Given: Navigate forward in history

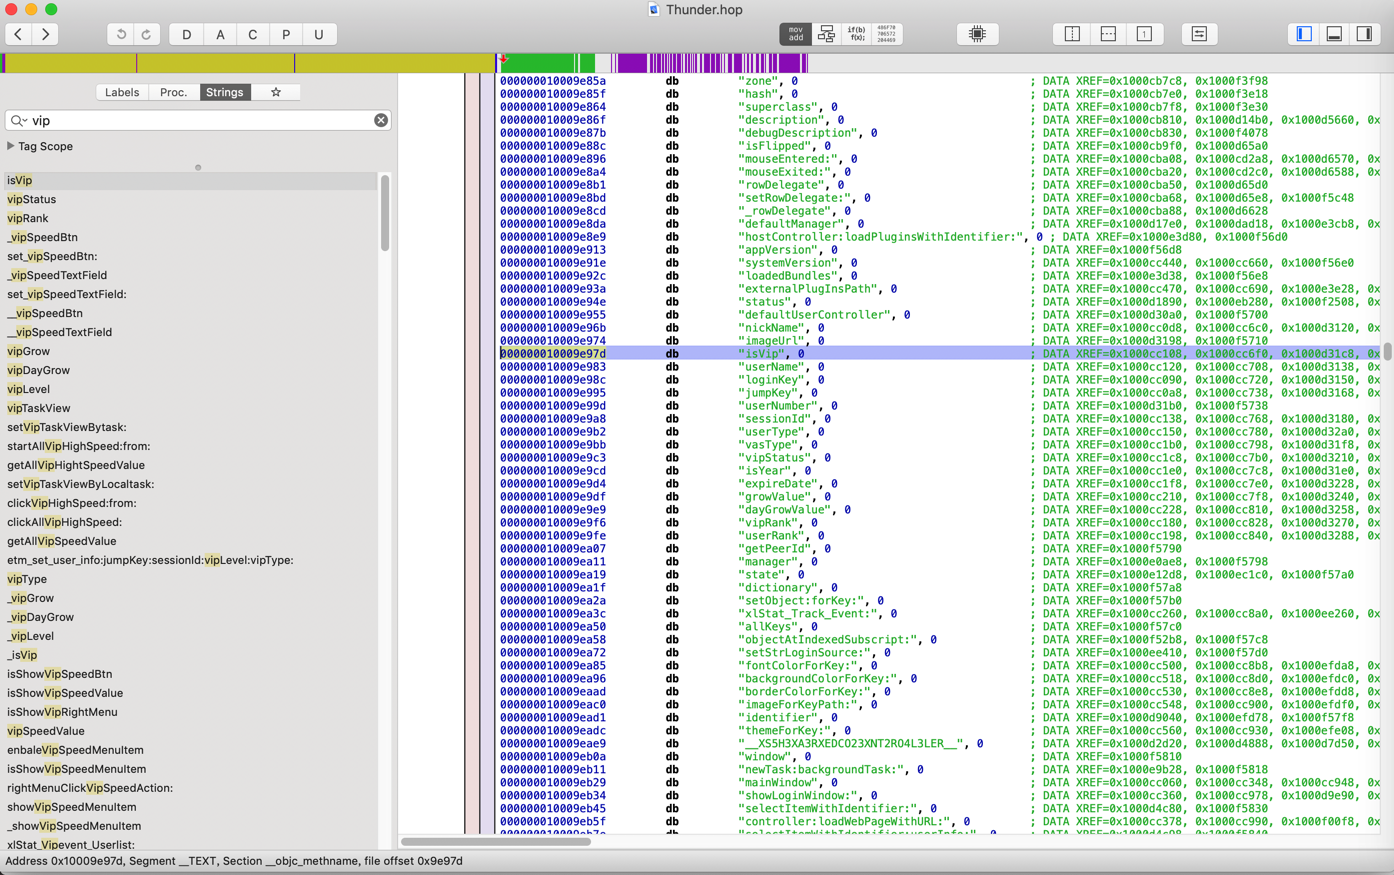Looking at the screenshot, I should pos(45,34).
